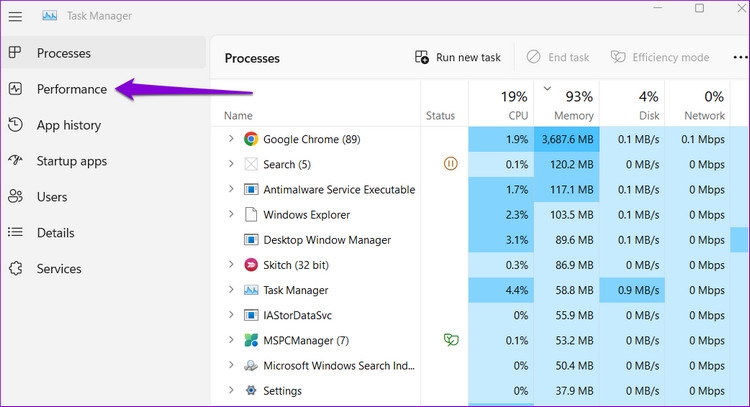
Task: Expand the Antimalware Service Executable group
Action: click(231, 189)
